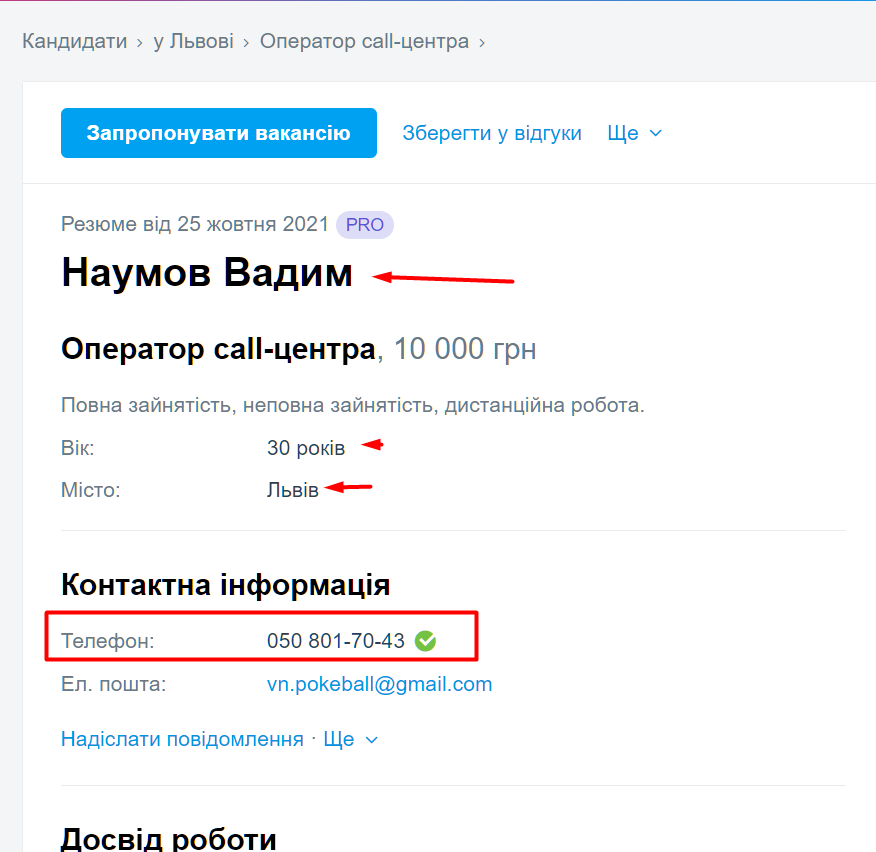Click the 10 000 грн salary text
The image size is (876, 852).
465,349
